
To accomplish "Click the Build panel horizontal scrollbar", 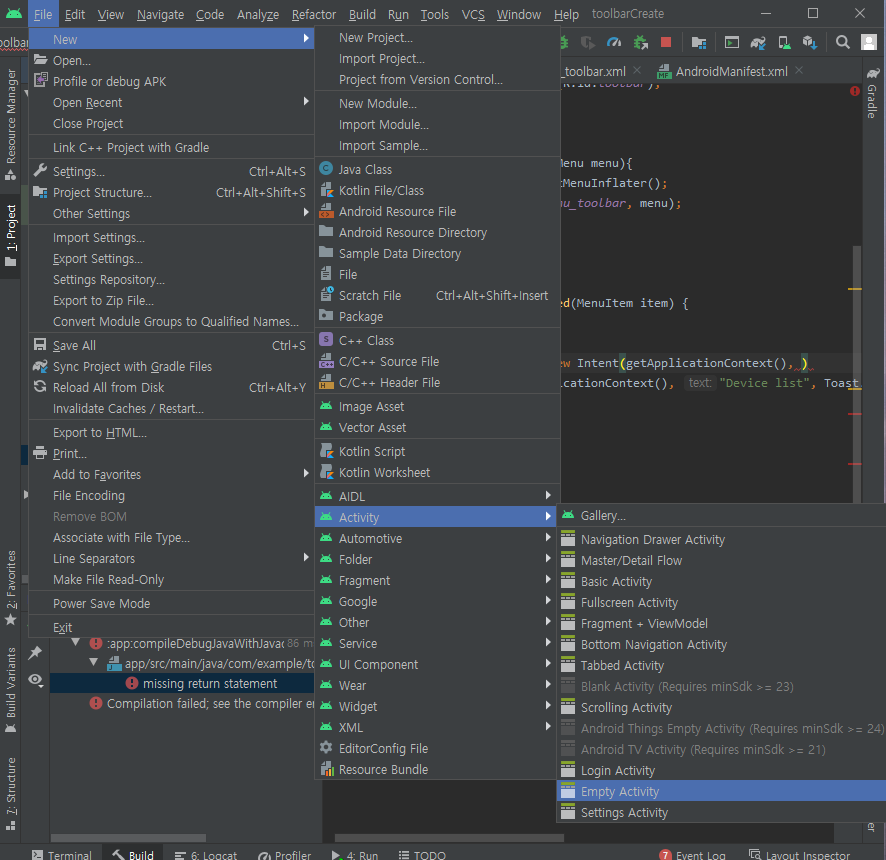I will [128, 838].
